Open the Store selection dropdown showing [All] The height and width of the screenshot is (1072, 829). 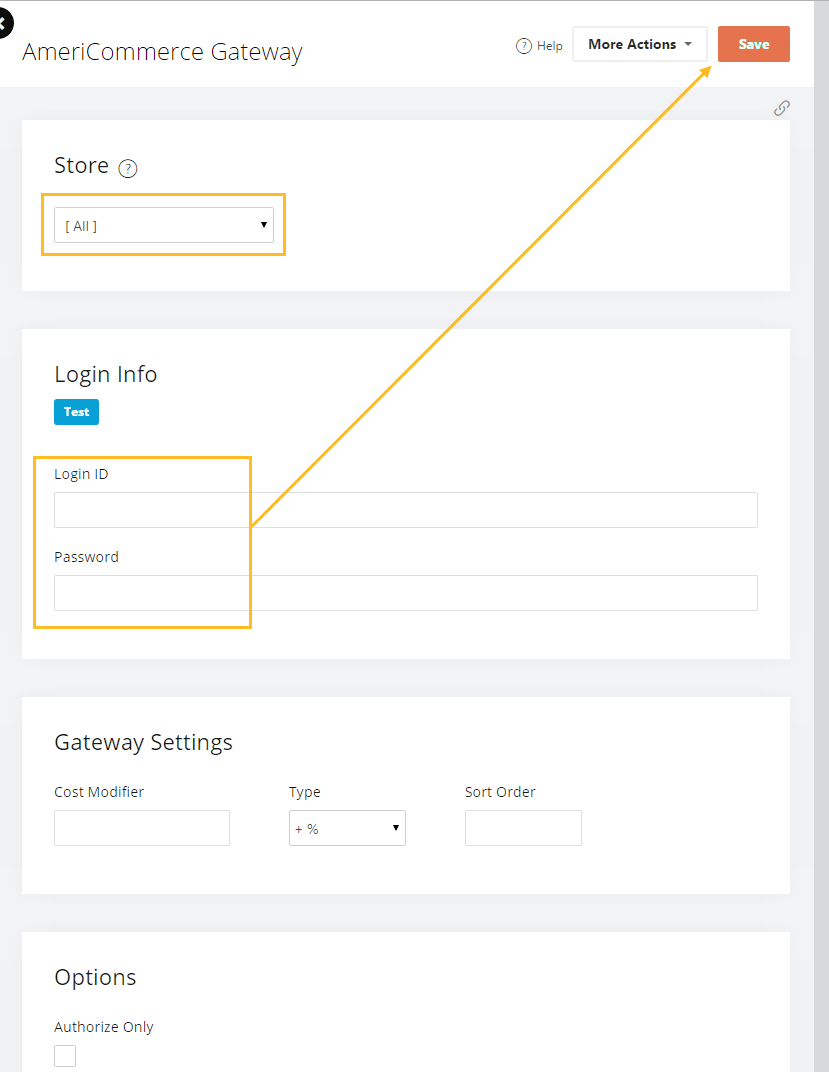pyautogui.click(x=163, y=224)
